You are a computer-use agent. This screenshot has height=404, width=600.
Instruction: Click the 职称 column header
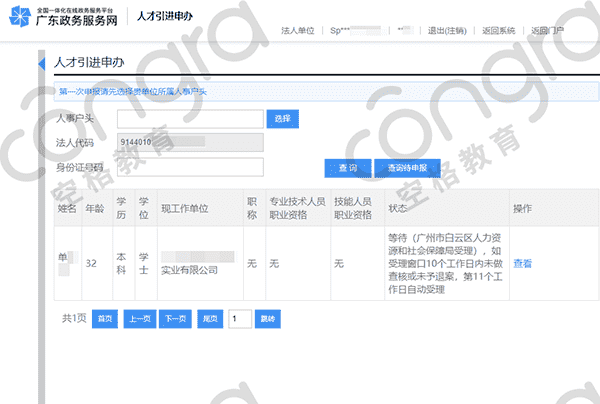coord(252,208)
